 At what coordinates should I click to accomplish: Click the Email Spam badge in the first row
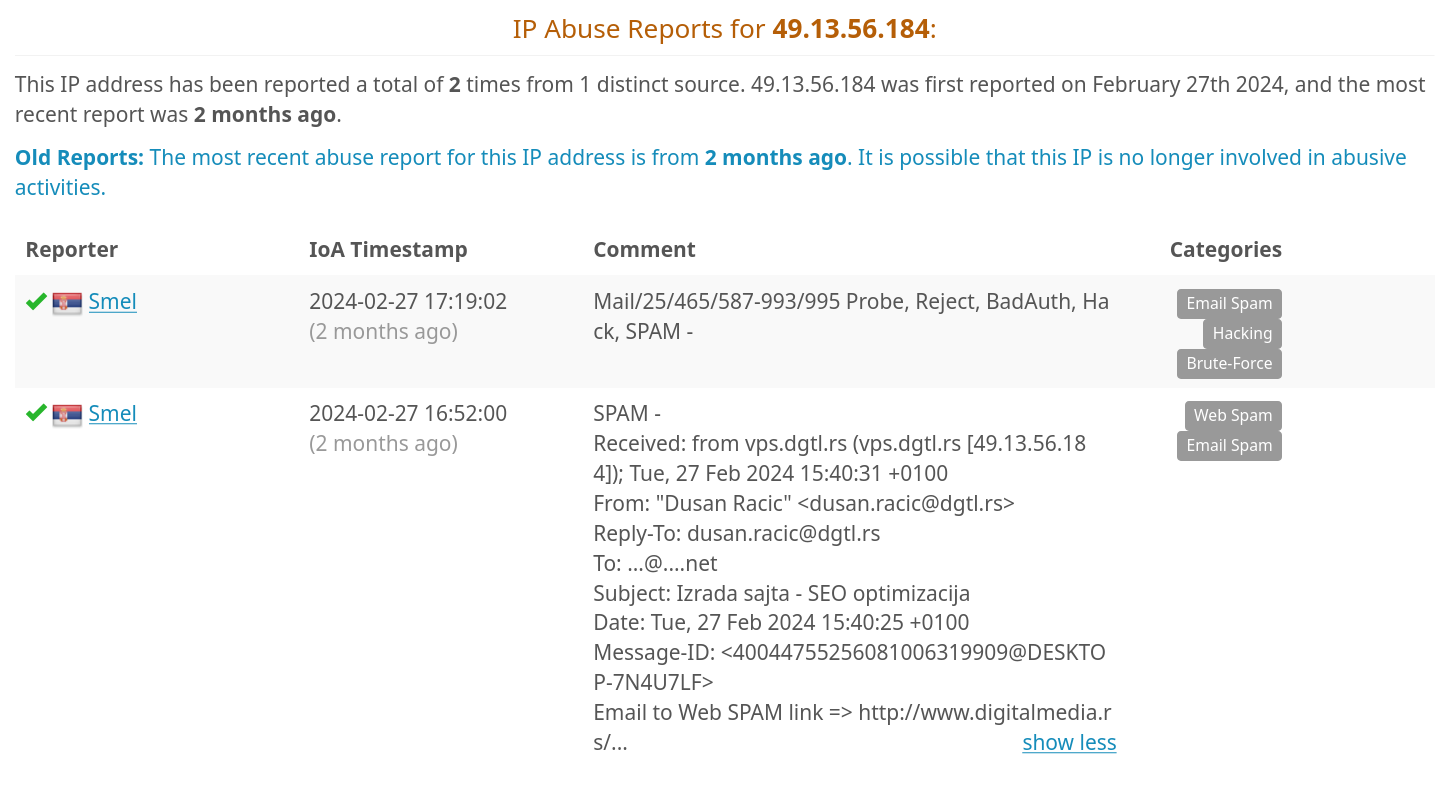(1229, 304)
